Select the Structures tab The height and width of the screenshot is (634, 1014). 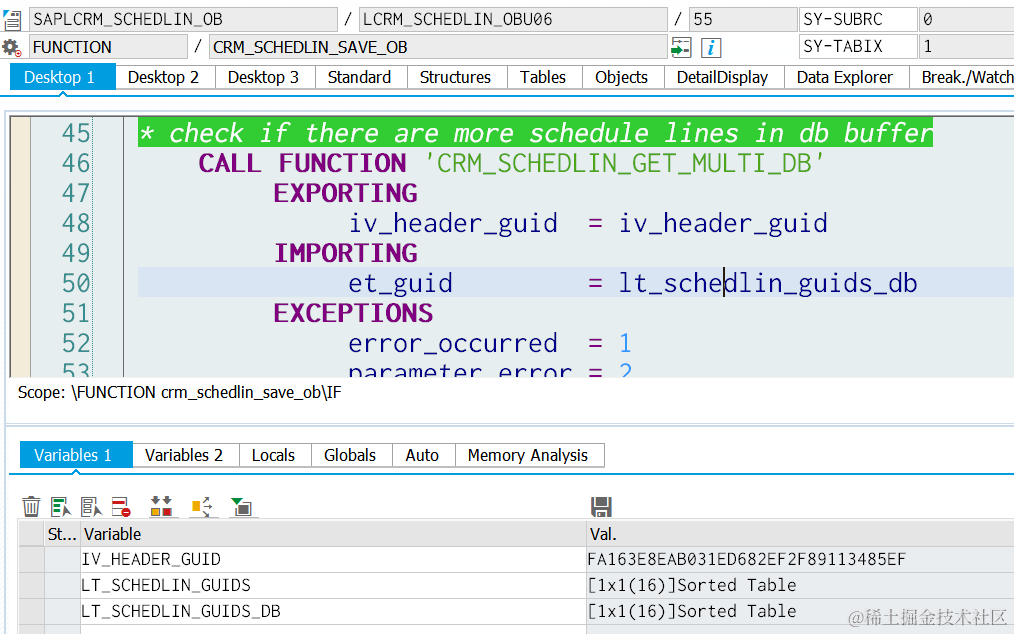[455, 77]
